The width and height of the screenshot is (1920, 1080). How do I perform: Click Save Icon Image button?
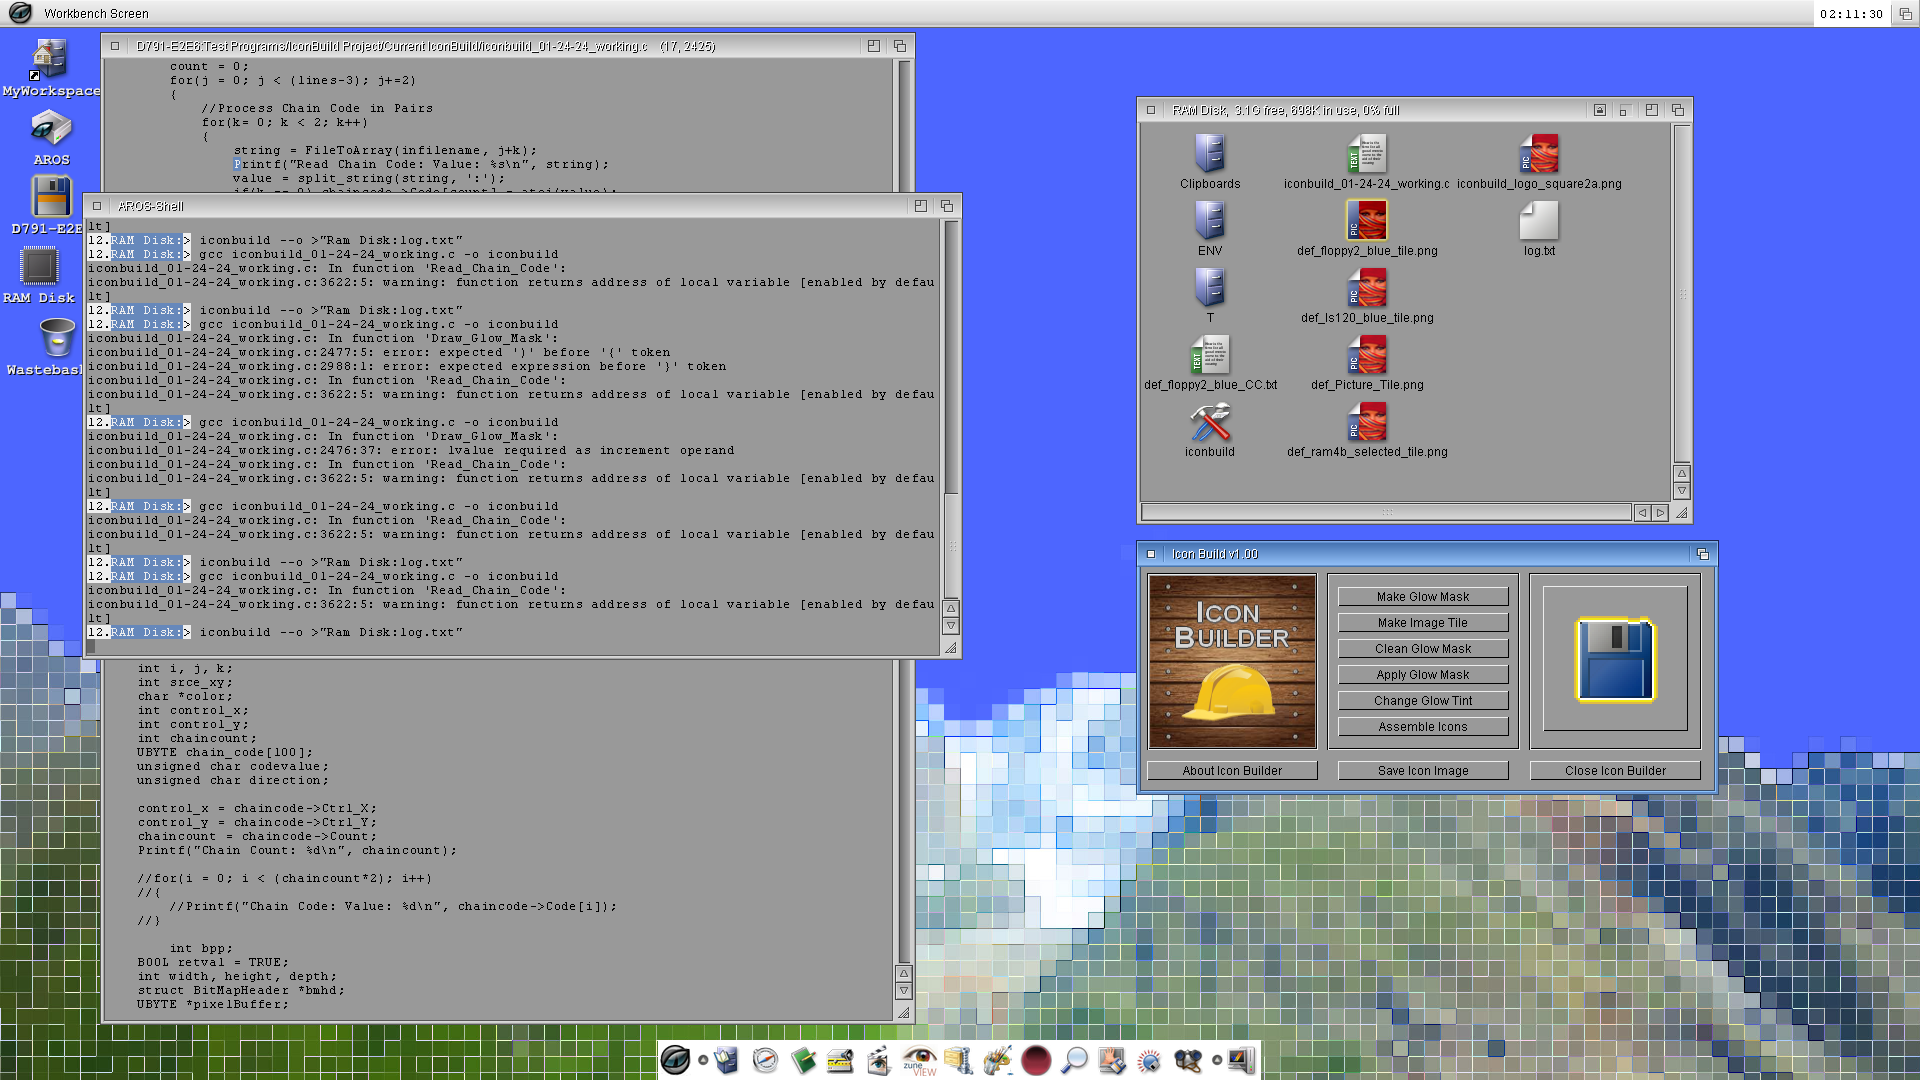(1422, 771)
